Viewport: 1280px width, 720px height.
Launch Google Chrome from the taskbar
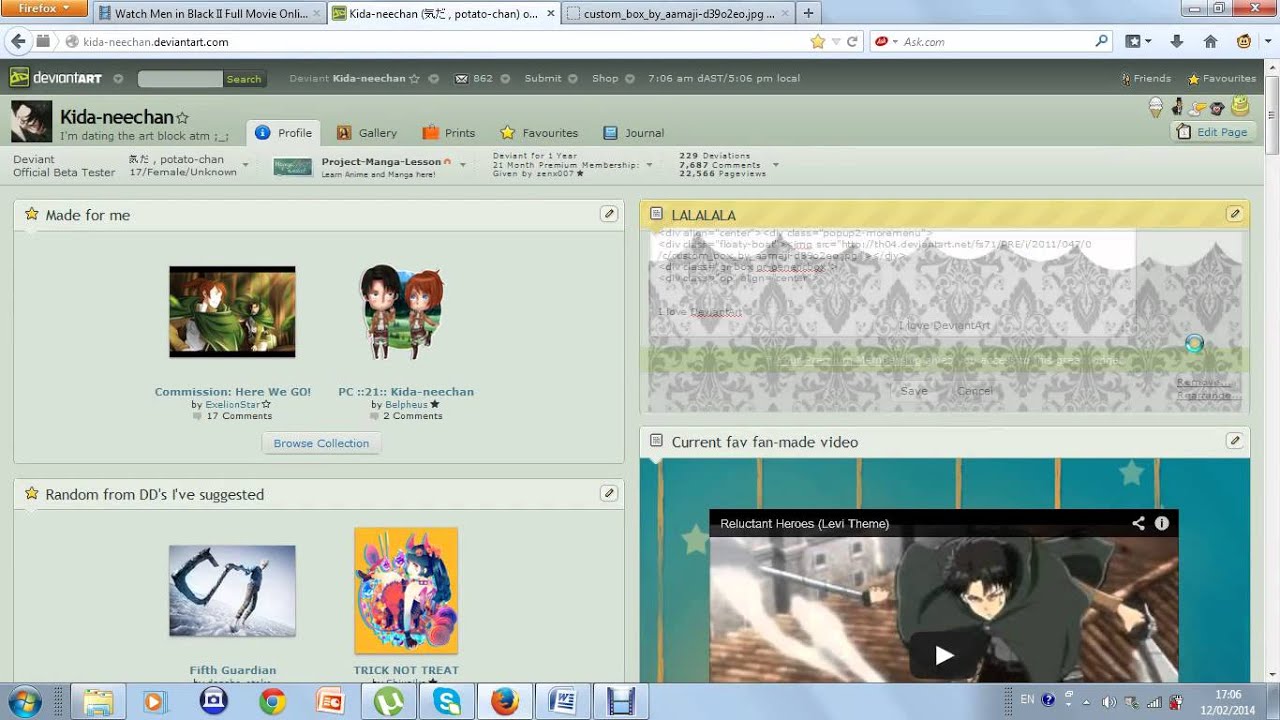coord(271,701)
